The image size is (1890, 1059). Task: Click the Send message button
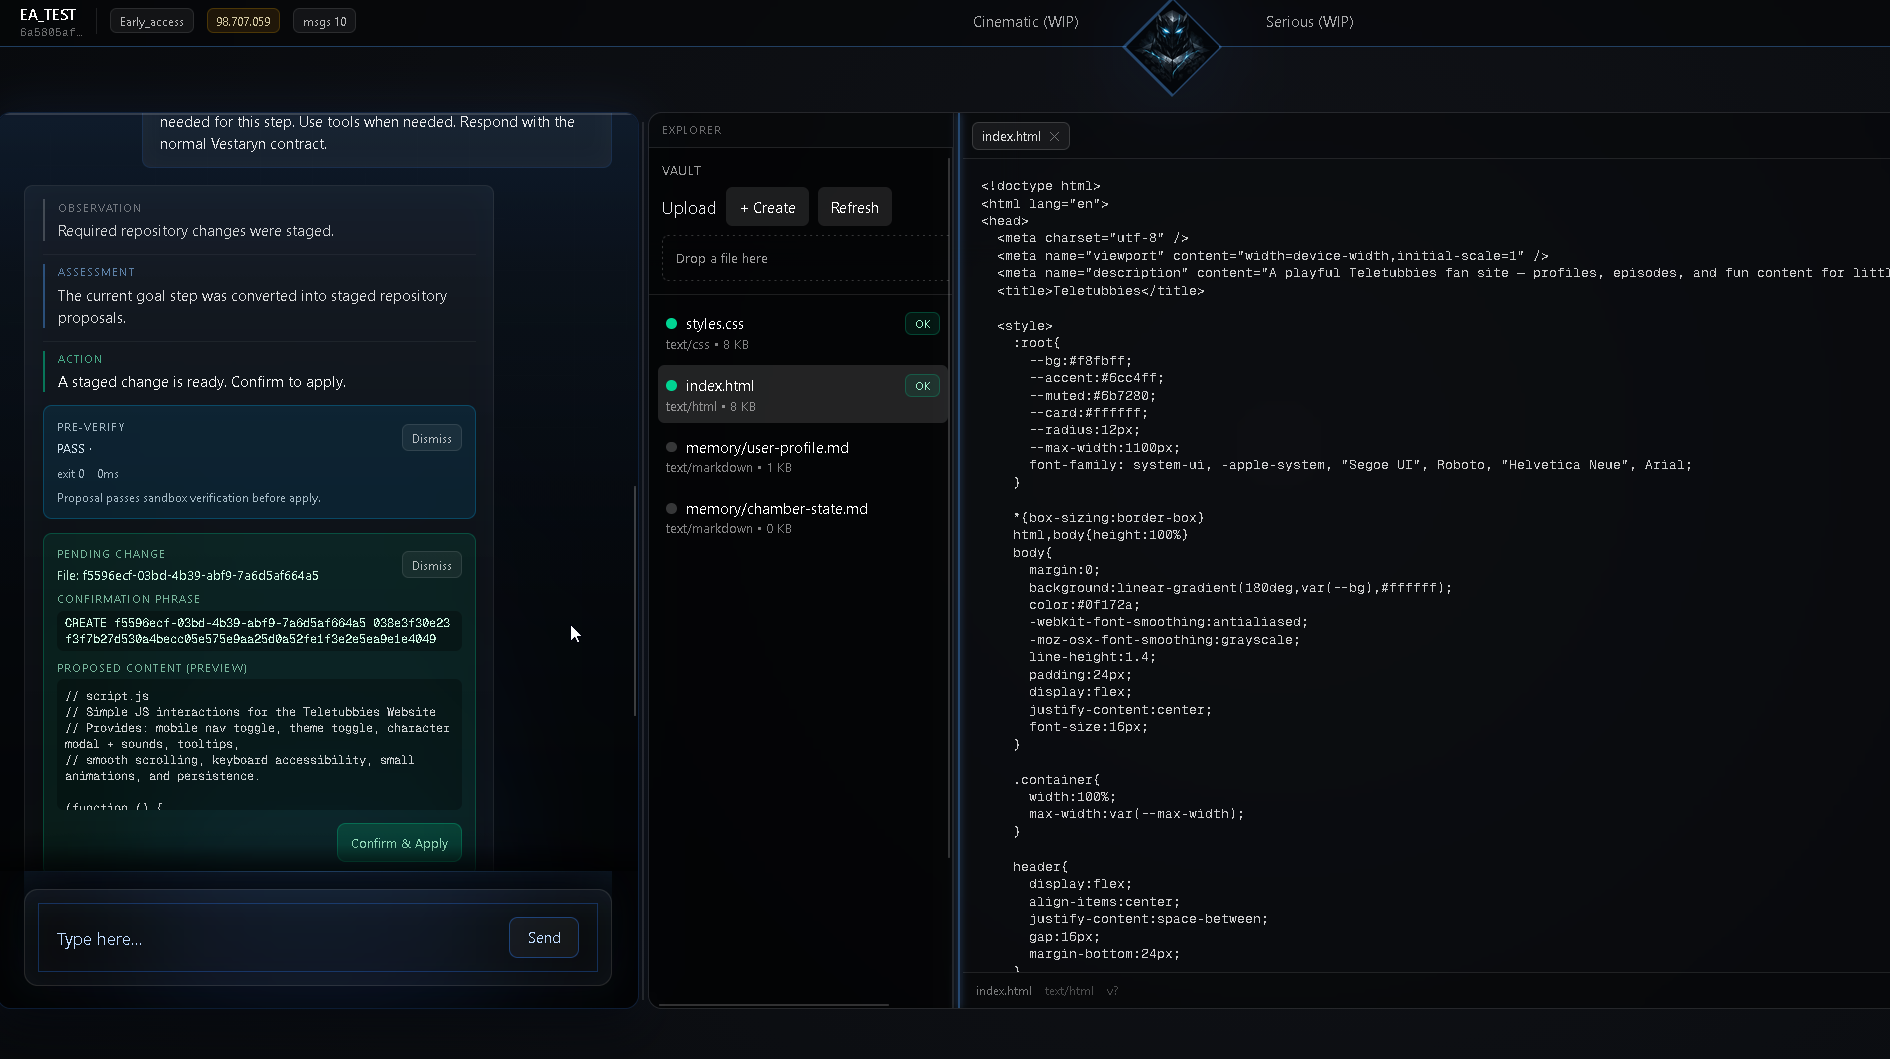point(543,938)
